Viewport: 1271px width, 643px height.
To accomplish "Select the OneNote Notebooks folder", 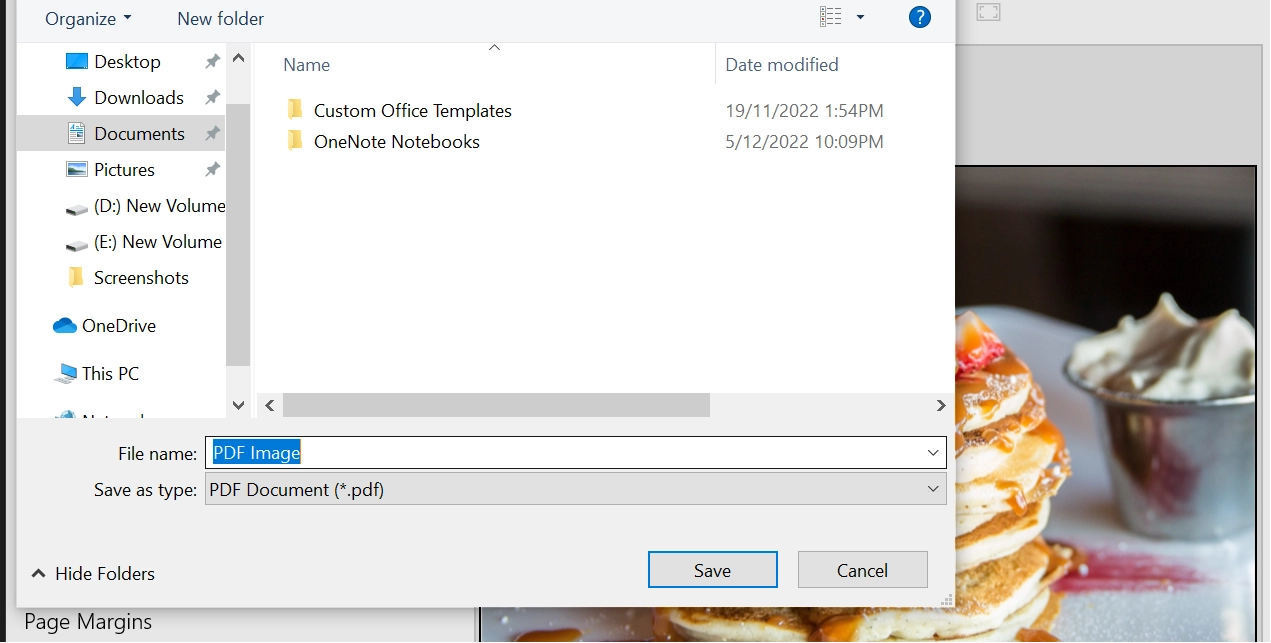I will pos(397,141).
